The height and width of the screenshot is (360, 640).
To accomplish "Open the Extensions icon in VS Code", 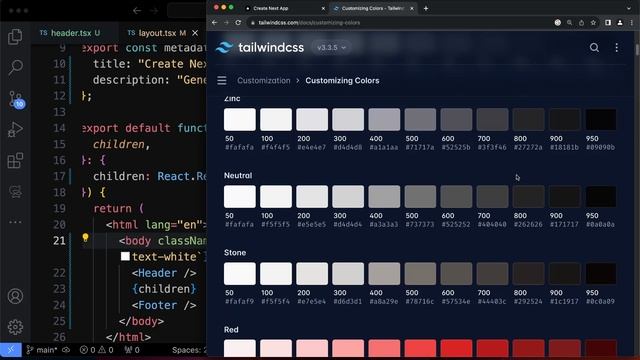I will tap(15, 160).
